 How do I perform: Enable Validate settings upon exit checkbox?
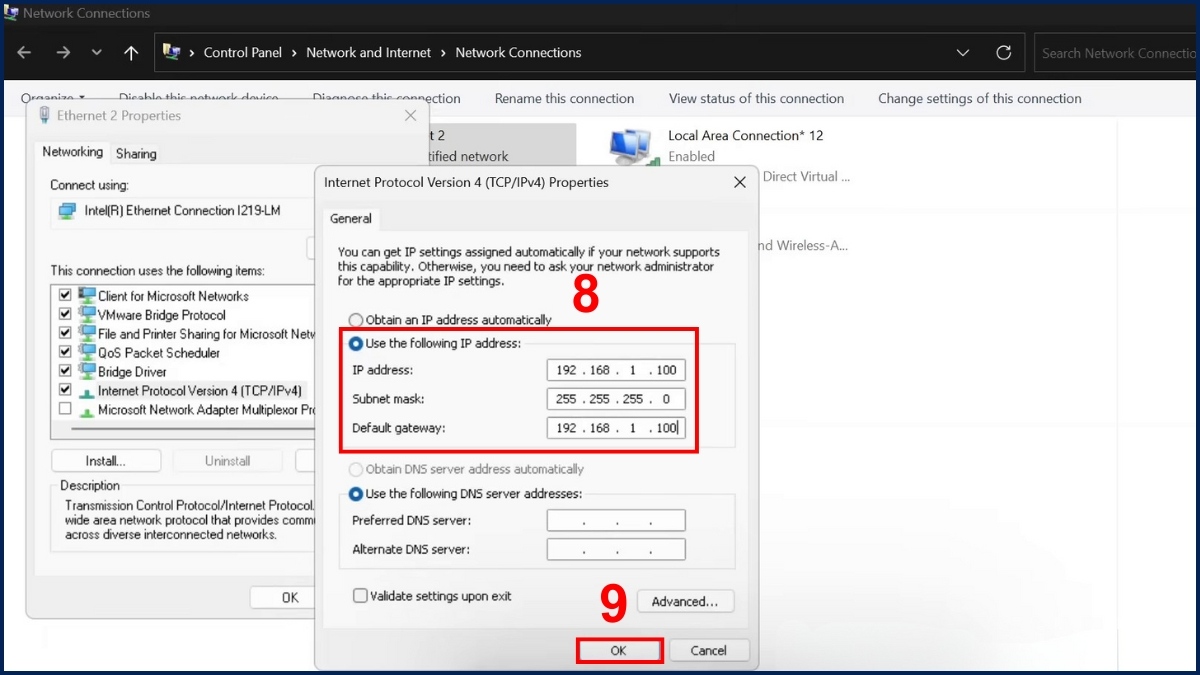coord(360,596)
